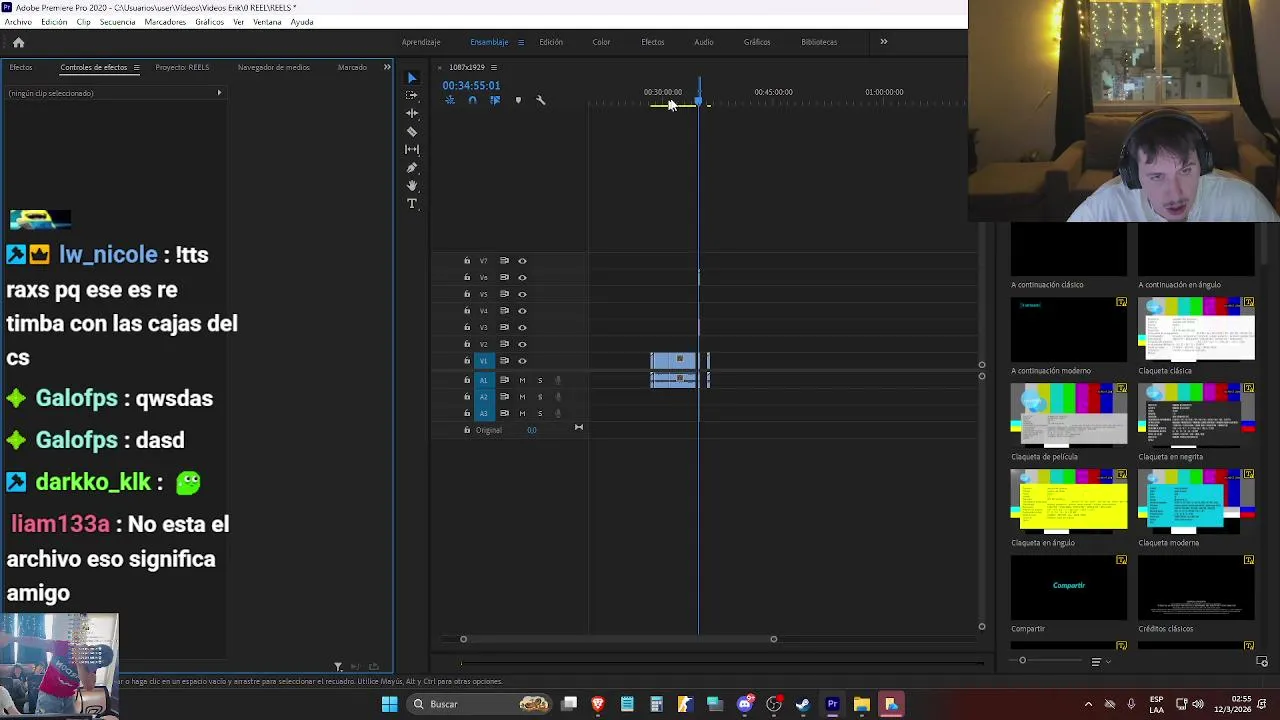
Task: Select the Ripple Edit tool
Action: point(411,113)
